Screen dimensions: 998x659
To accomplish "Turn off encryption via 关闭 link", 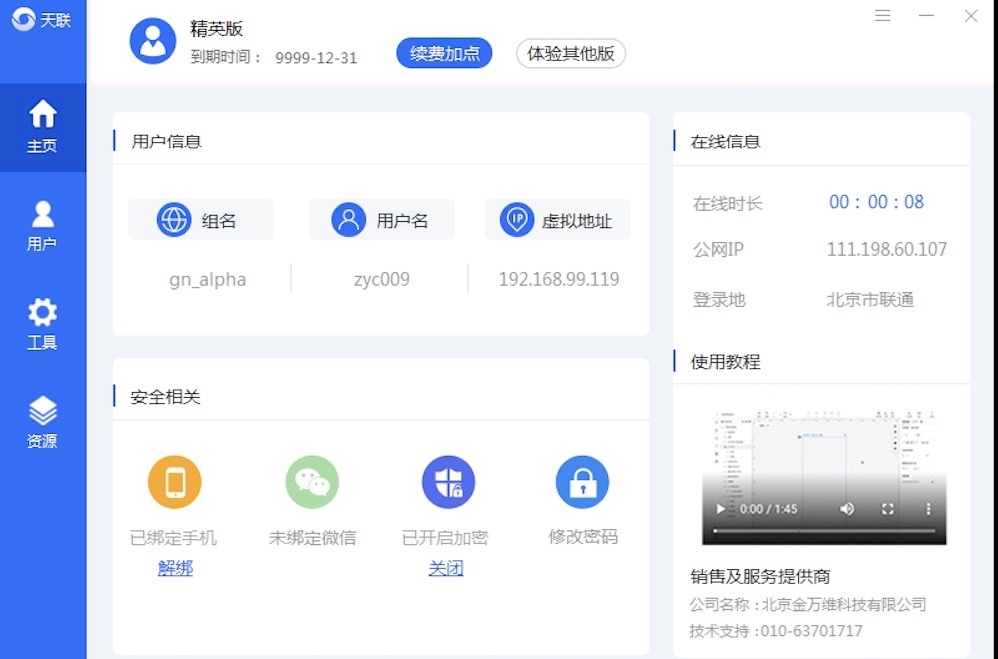I will tap(446, 568).
